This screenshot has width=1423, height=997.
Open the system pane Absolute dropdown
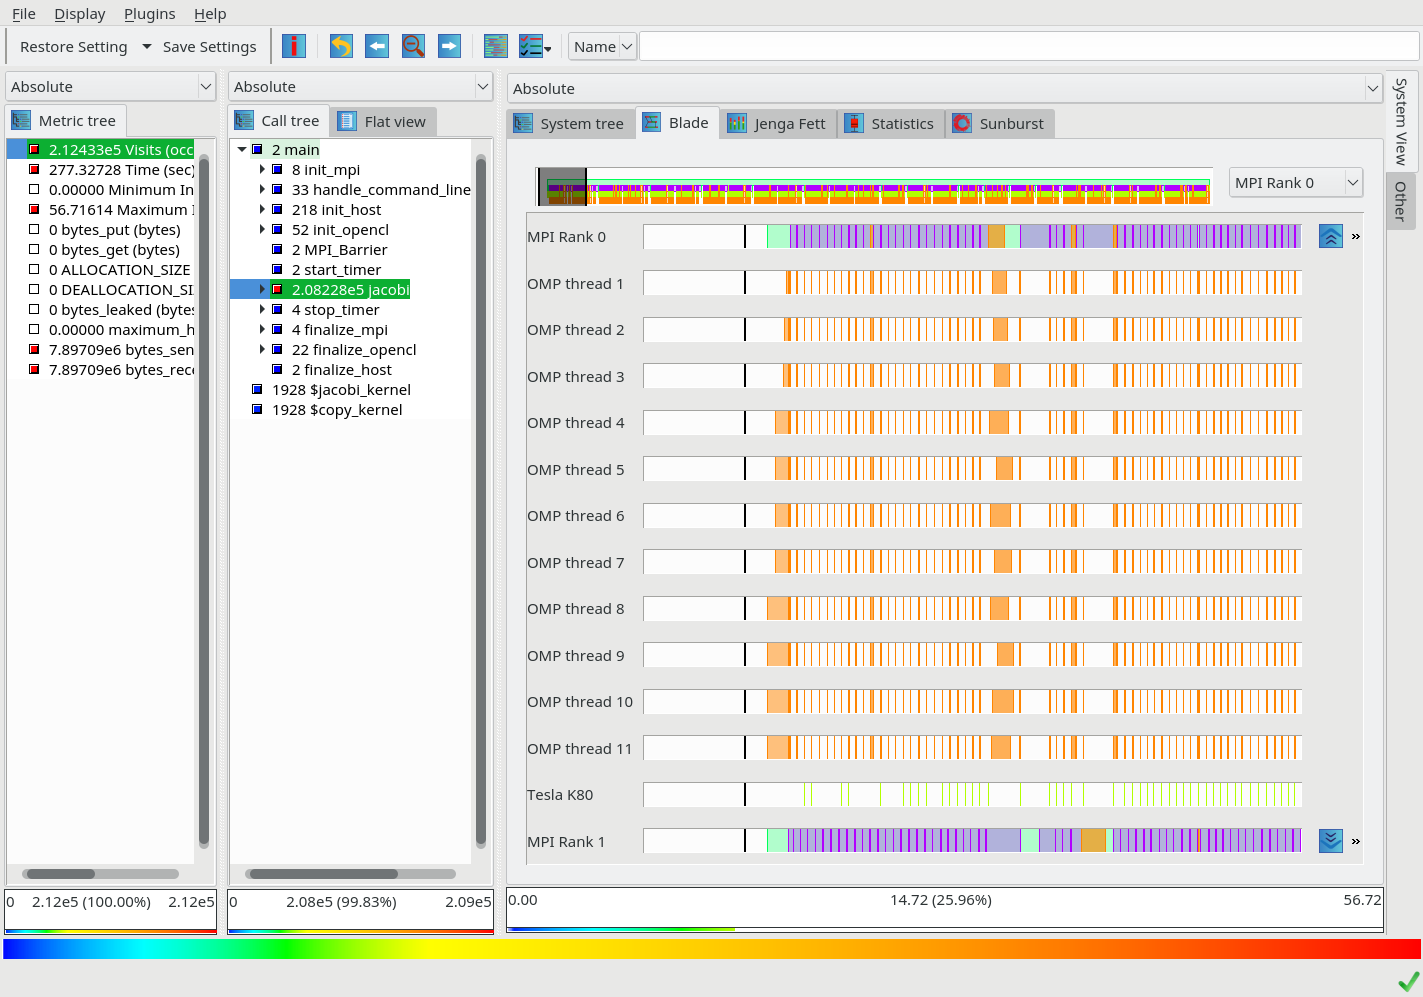(x=944, y=88)
